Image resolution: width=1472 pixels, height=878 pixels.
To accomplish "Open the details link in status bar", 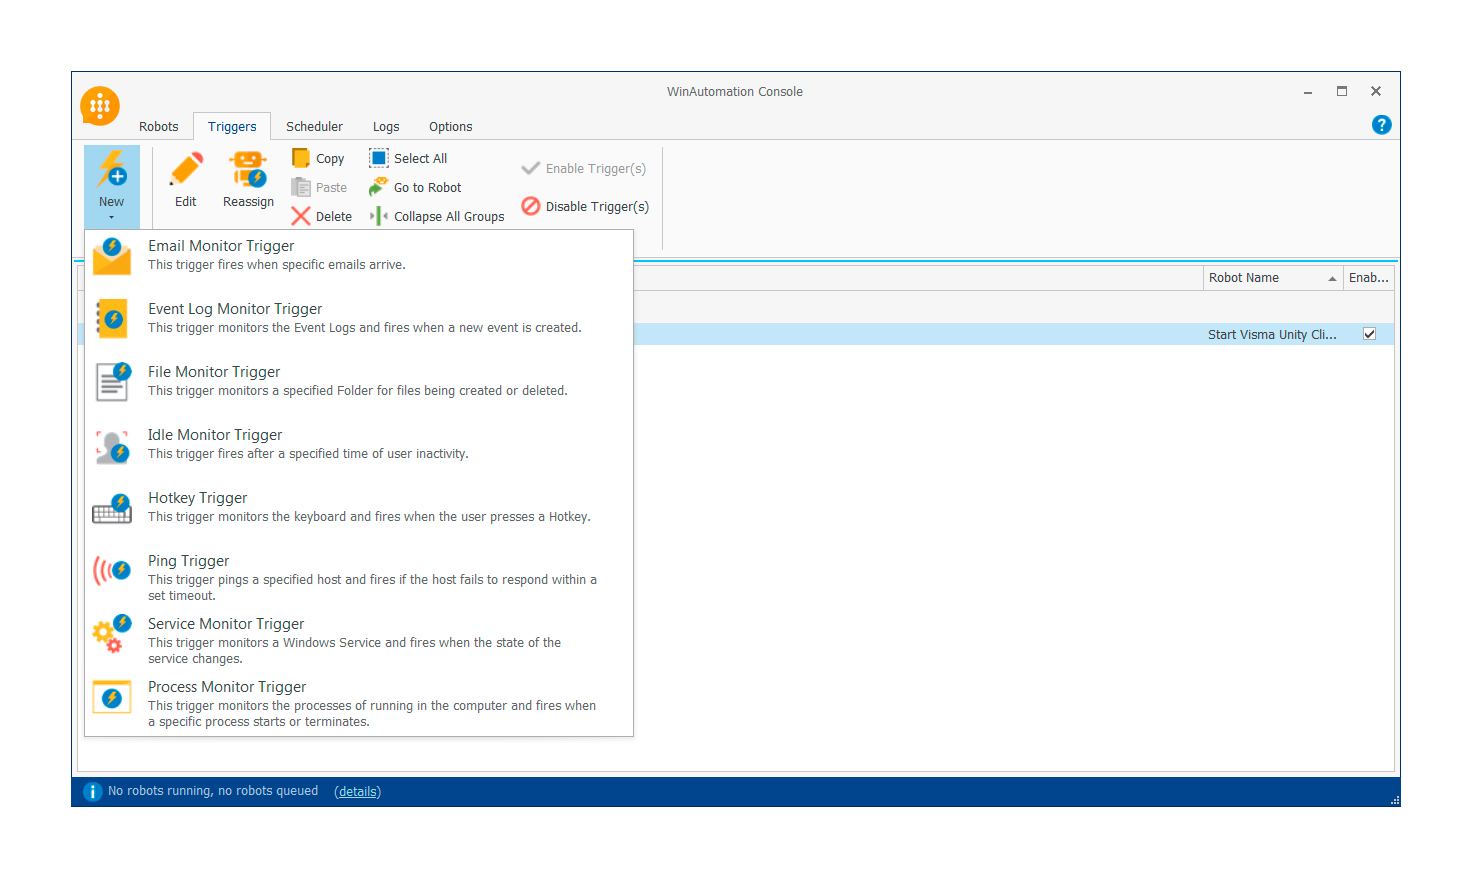I will pyautogui.click(x=357, y=792).
